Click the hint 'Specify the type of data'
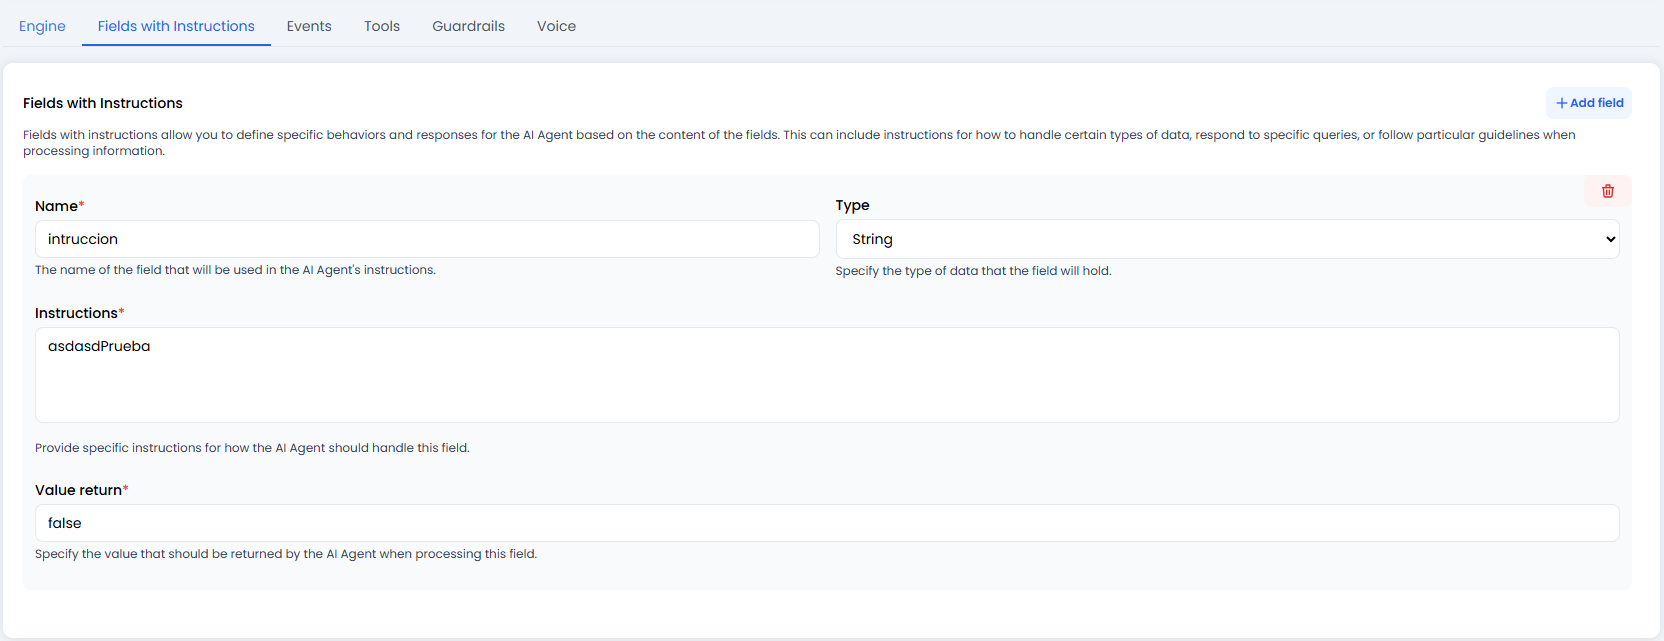Screen dimensions: 1664x641 pos(973,271)
